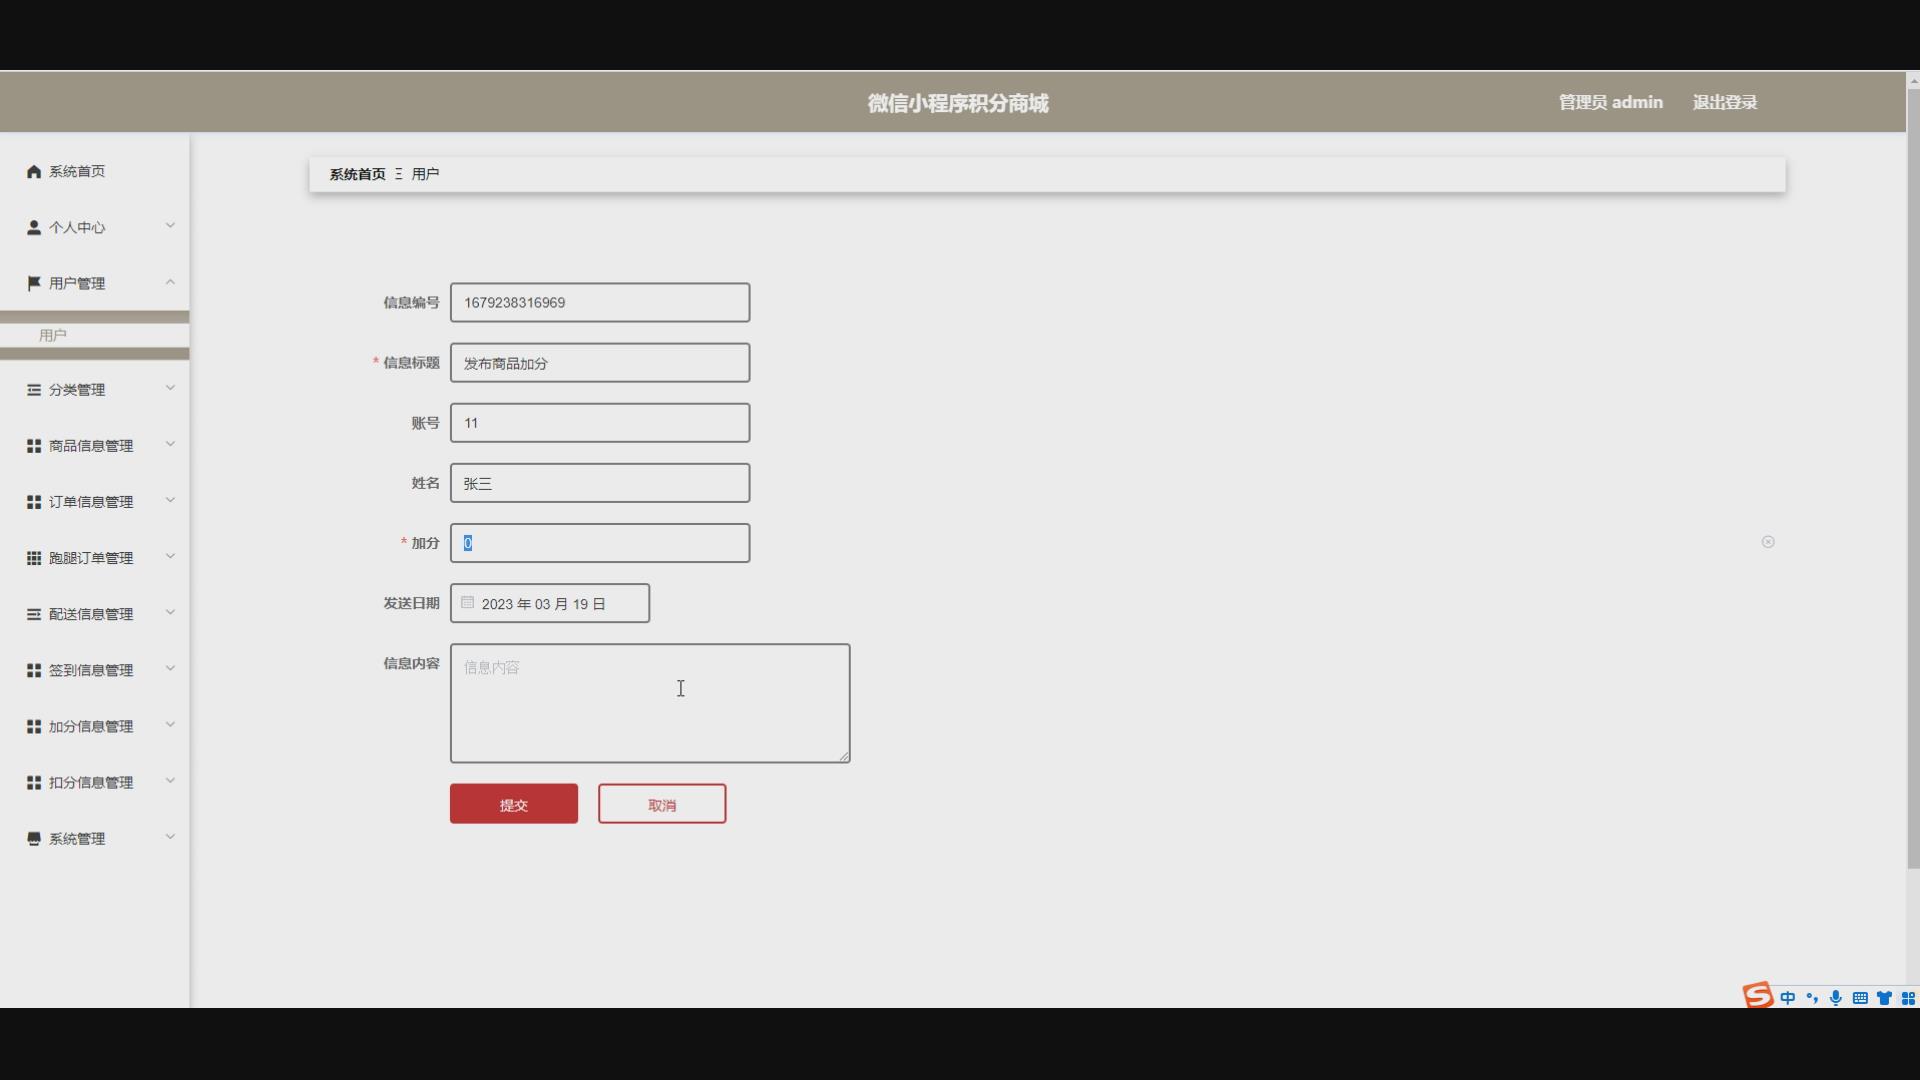Click the home icon beside 系统首页
Viewport: 1920px width, 1080px height.
34,172
